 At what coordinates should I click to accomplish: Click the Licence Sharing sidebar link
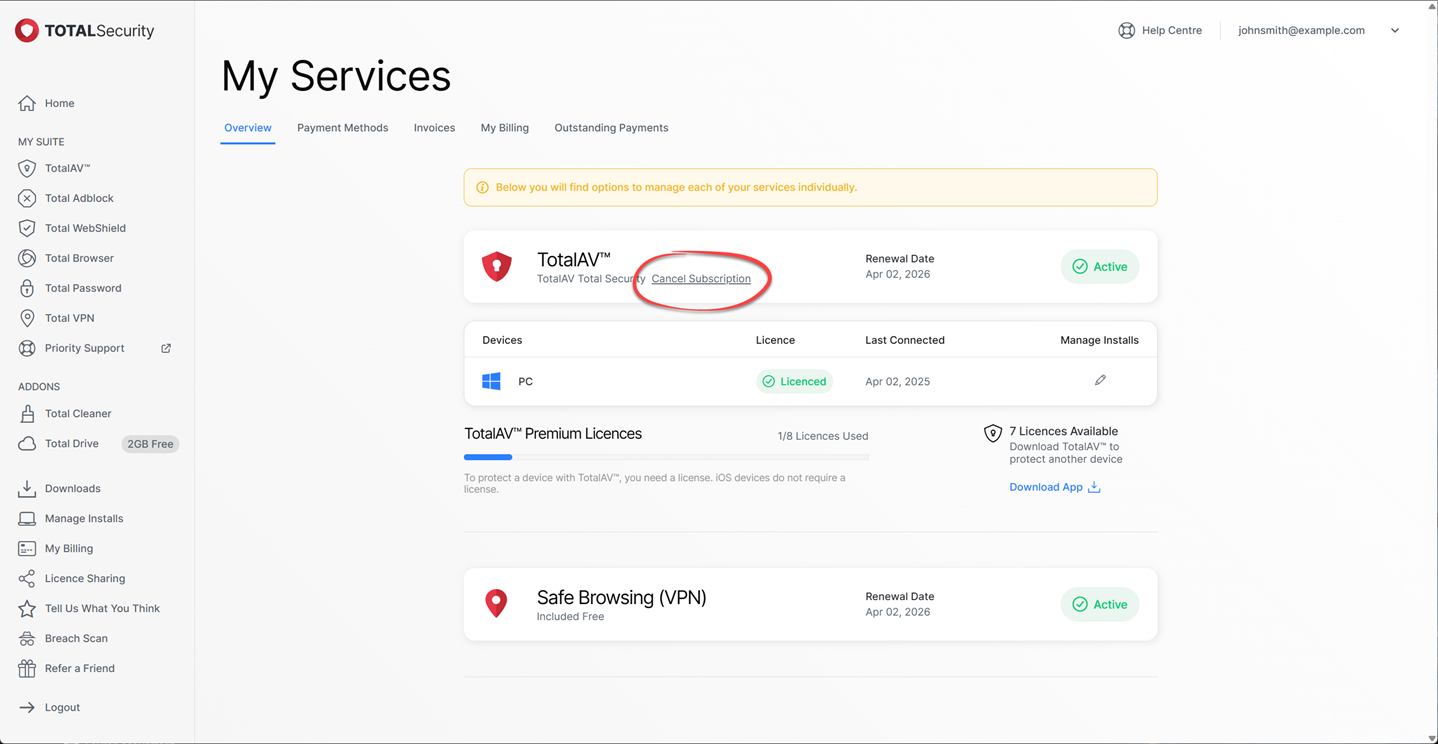(x=85, y=578)
